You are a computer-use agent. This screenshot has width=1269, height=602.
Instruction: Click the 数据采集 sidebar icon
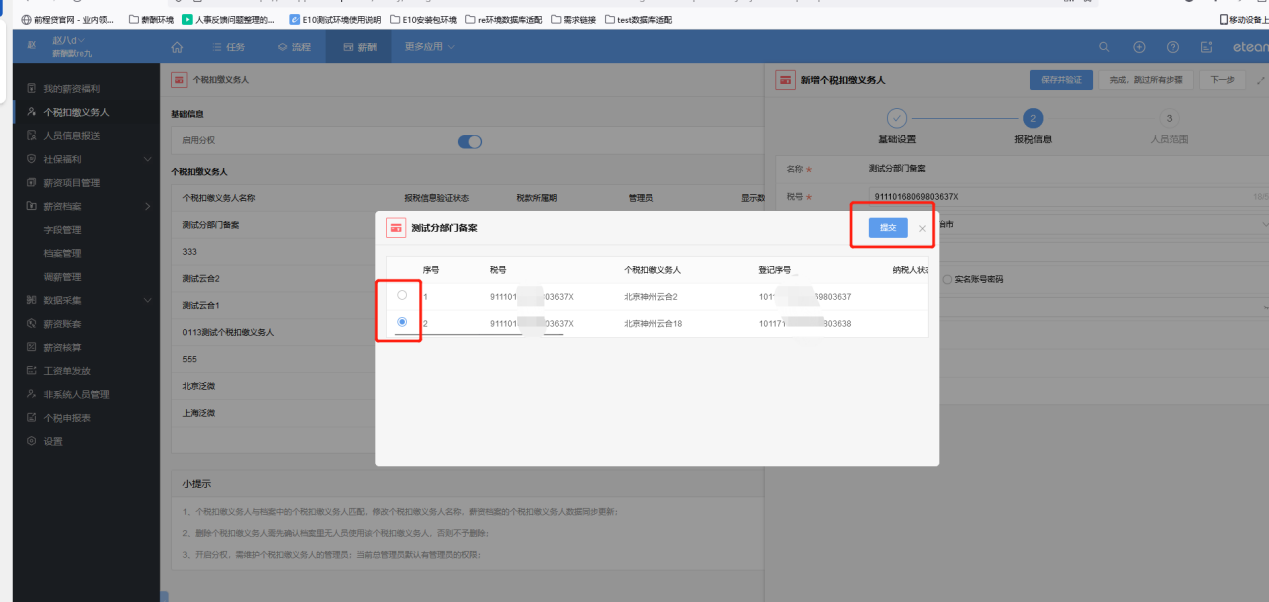[x=32, y=300]
